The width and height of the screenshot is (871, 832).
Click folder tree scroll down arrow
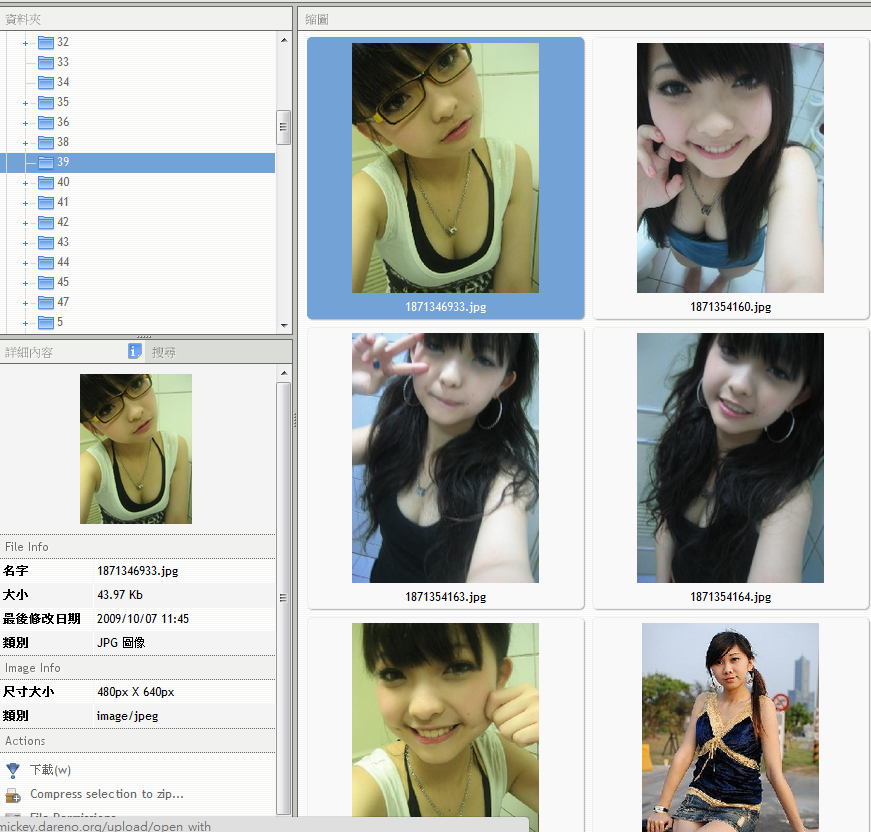284,325
